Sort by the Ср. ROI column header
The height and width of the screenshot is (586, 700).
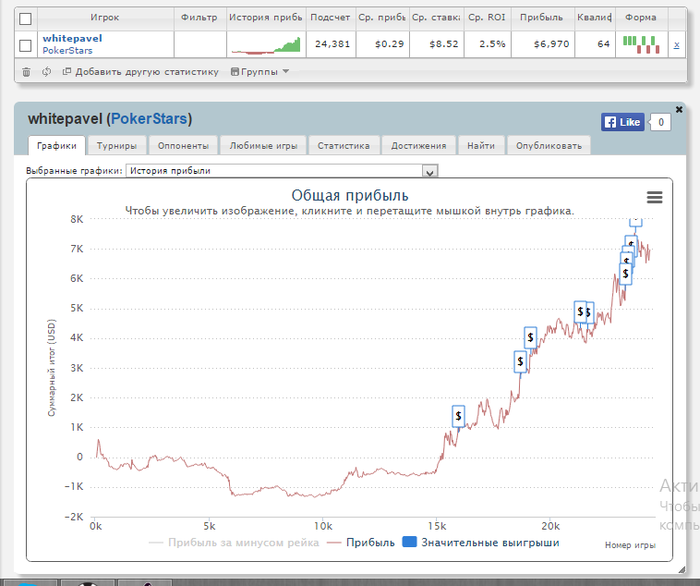[x=487, y=18]
